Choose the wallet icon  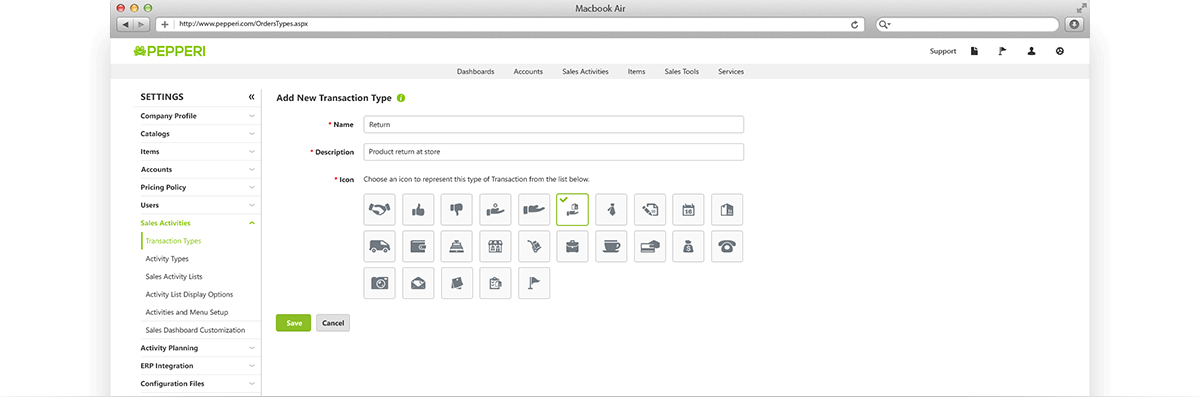click(418, 246)
